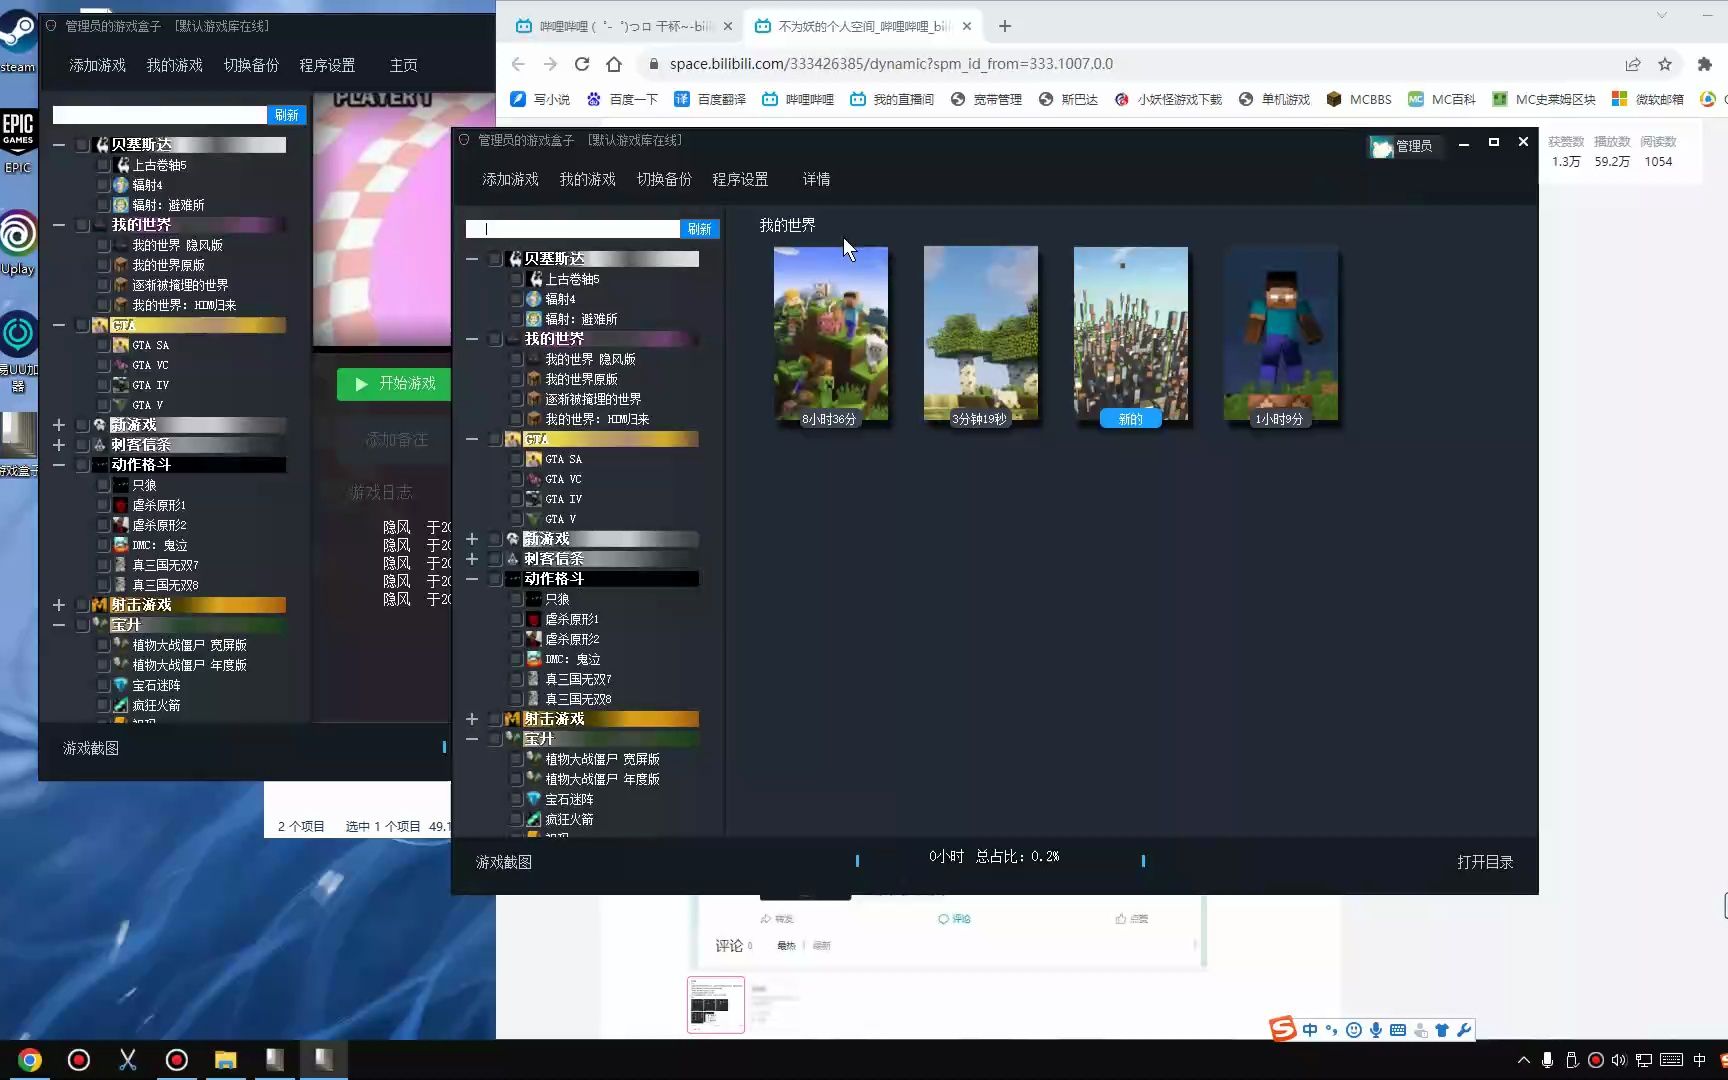Viewport: 1728px width, 1080px height.
Task: Check the 真三国无双7 checkbox in front window
Action: (516, 679)
